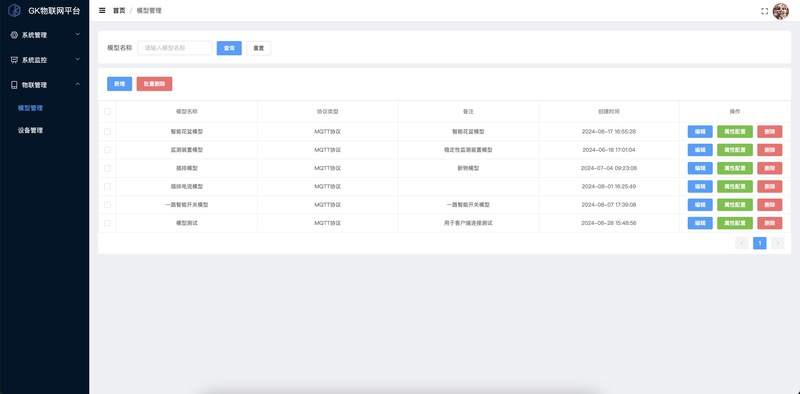800x394 pixels.
Task: Open the user avatar menu
Action: point(781,11)
